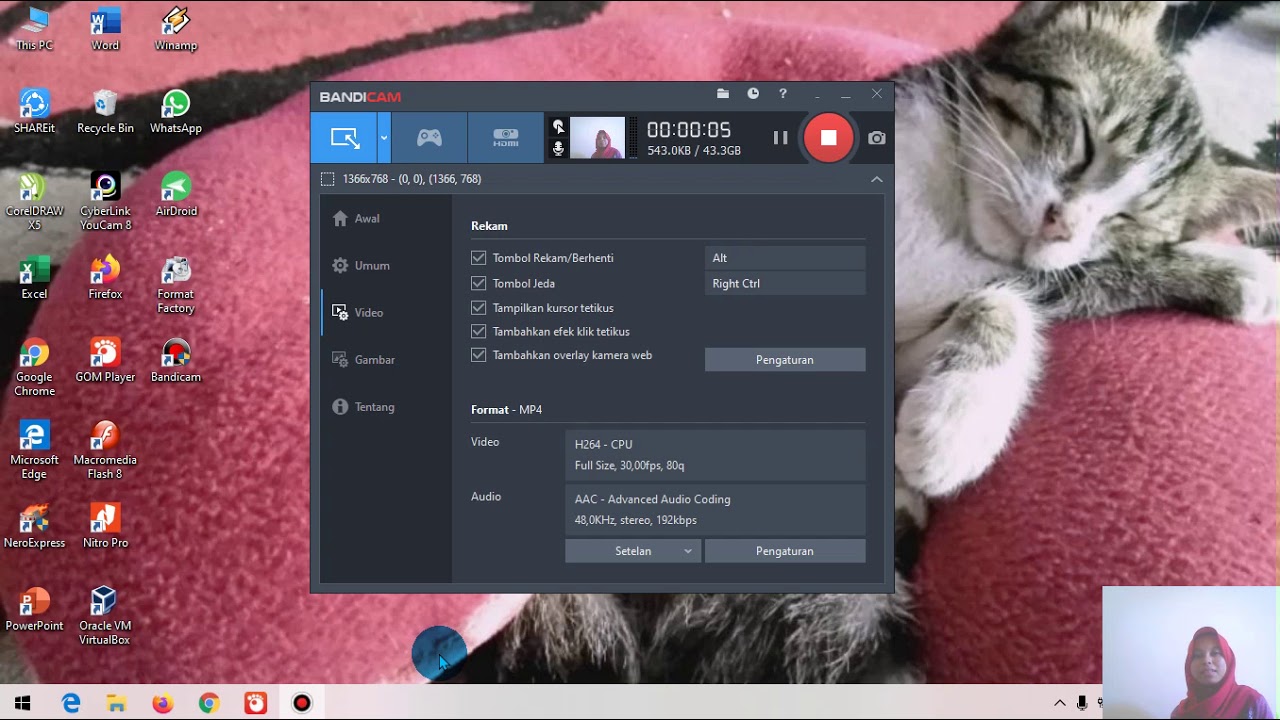Open the Tentang tab
1280x720 pixels.
[386, 407]
